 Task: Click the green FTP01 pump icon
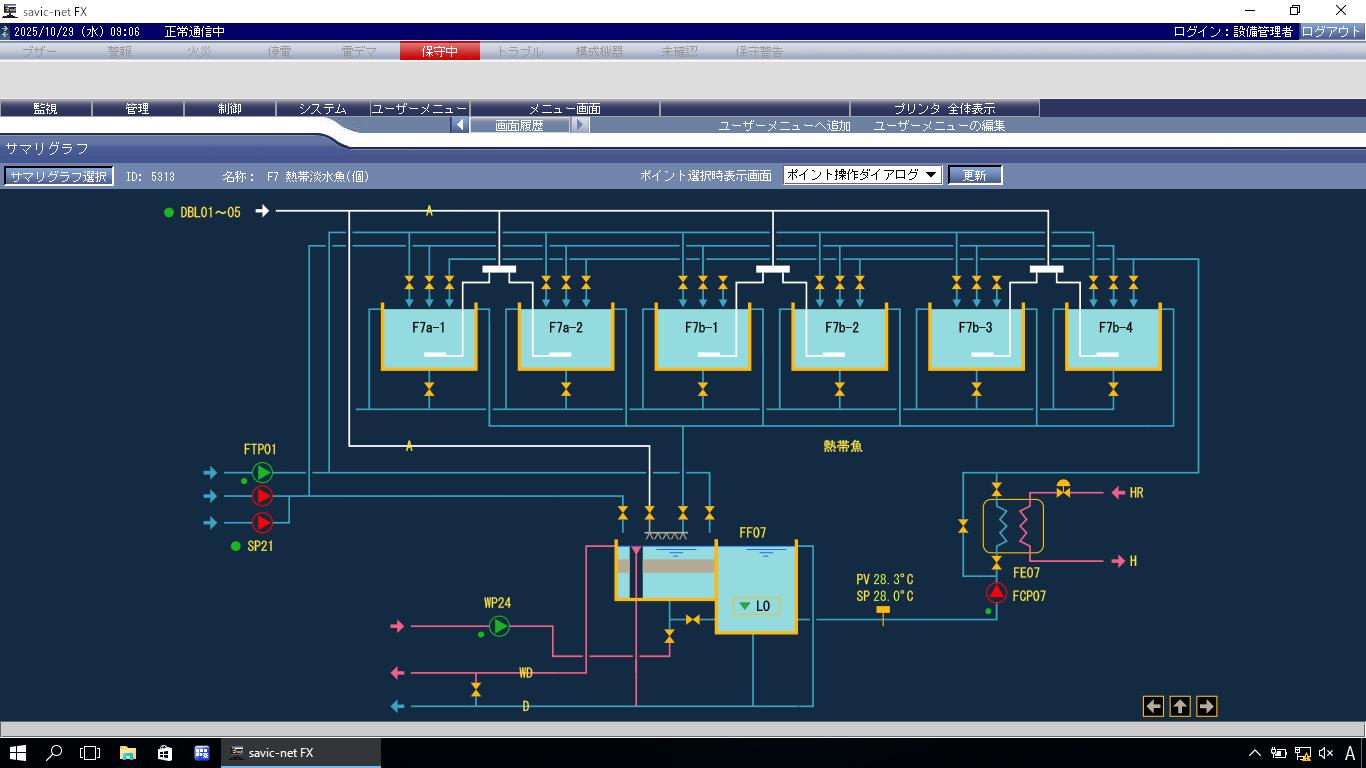click(262, 472)
